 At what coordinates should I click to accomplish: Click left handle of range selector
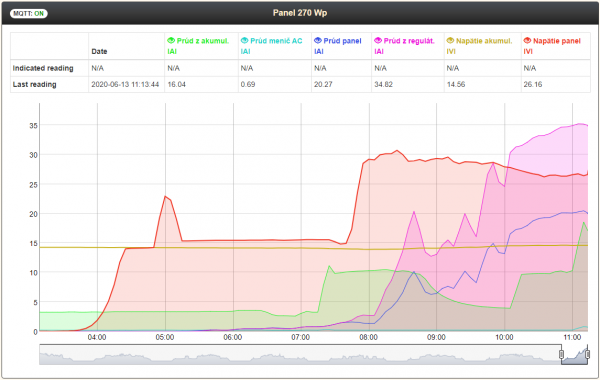coord(561,354)
